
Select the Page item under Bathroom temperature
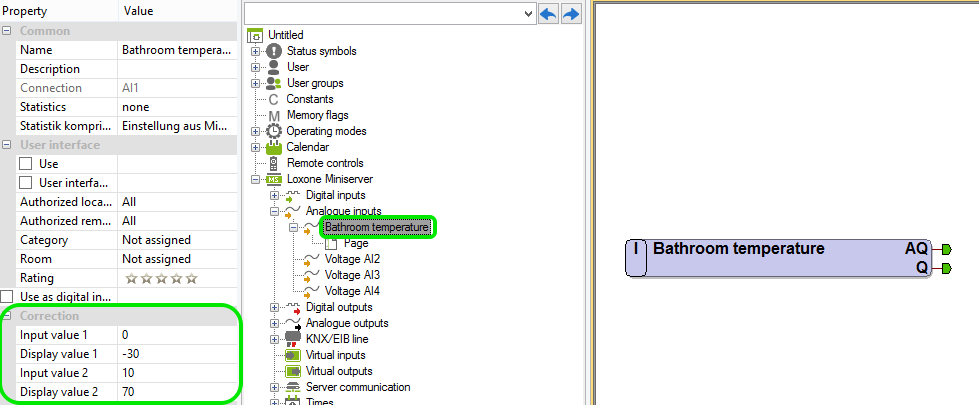click(356, 243)
